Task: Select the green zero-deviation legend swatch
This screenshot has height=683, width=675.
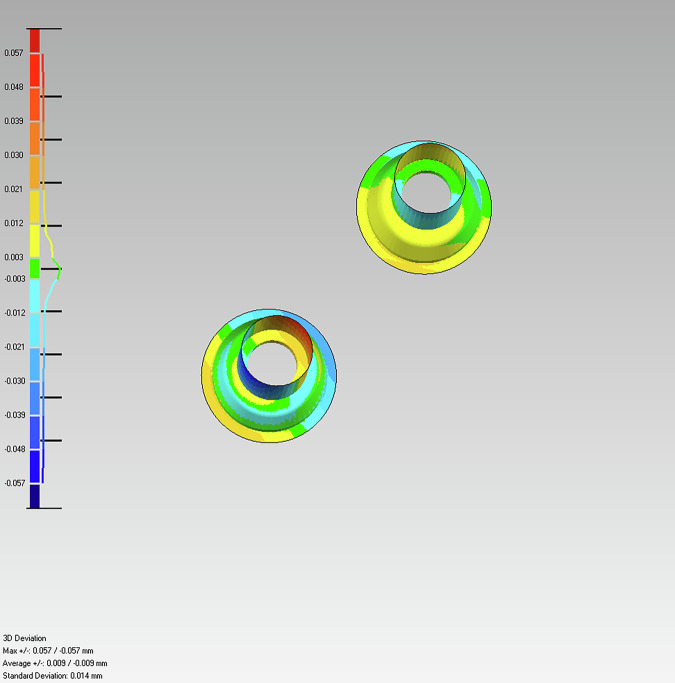Action: click(35, 268)
